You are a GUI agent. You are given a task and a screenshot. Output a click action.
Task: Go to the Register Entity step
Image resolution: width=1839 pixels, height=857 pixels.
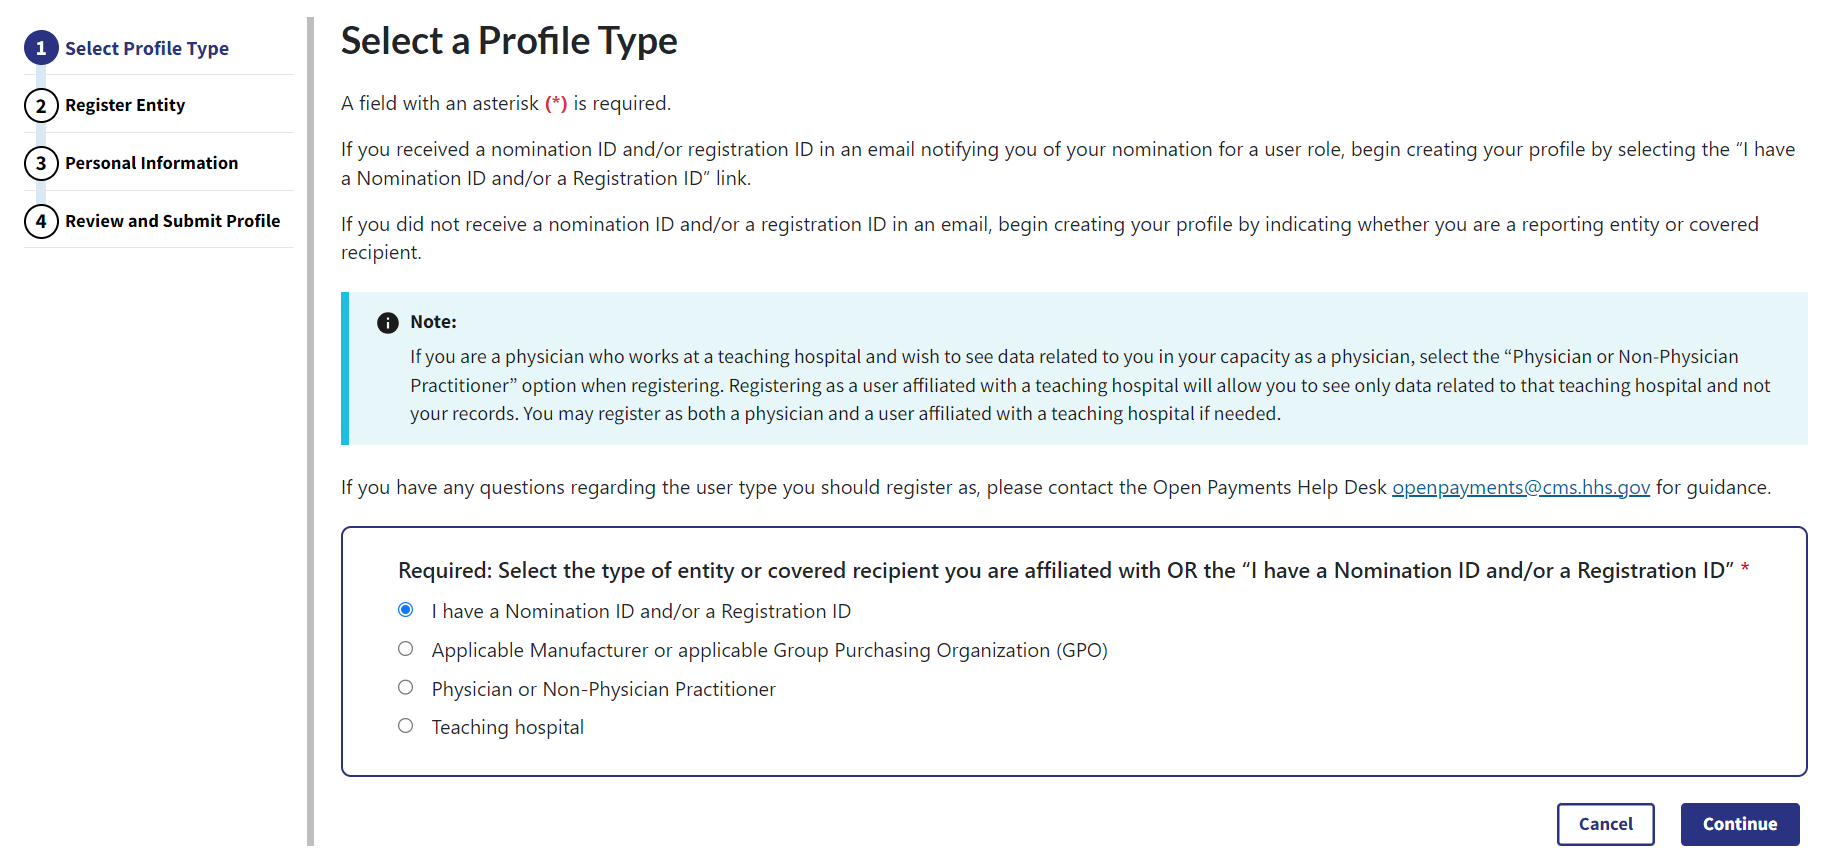(125, 105)
